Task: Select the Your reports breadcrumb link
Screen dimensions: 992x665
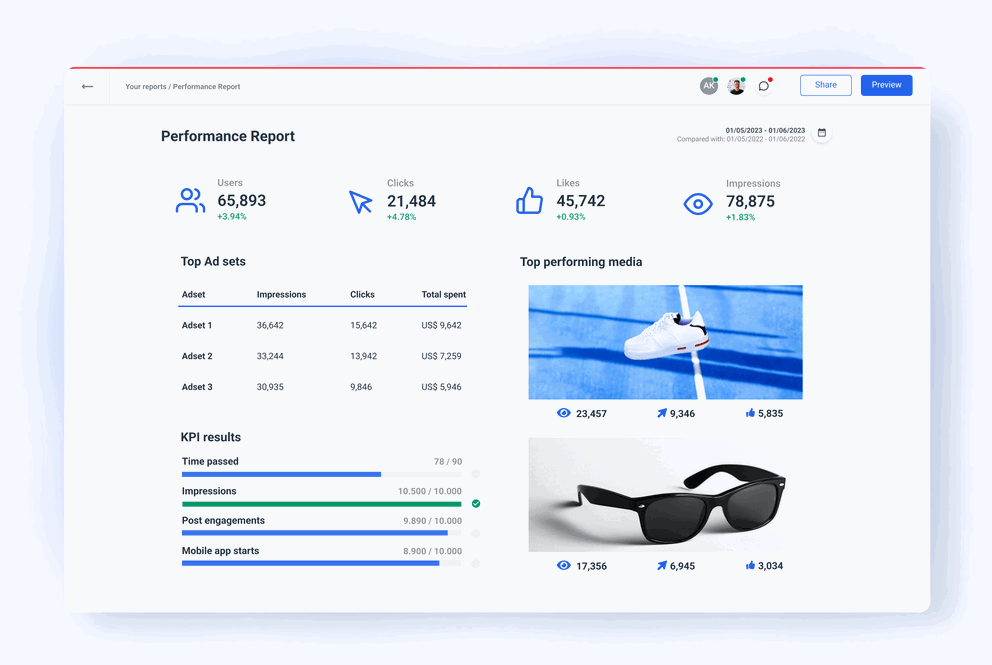Action: coord(144,86)
